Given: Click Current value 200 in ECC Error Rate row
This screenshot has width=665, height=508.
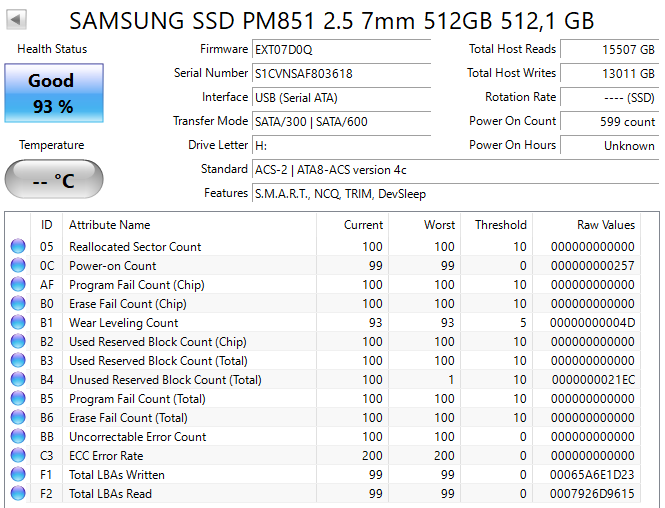Looking at the screenshot, I should click(372, 456).
